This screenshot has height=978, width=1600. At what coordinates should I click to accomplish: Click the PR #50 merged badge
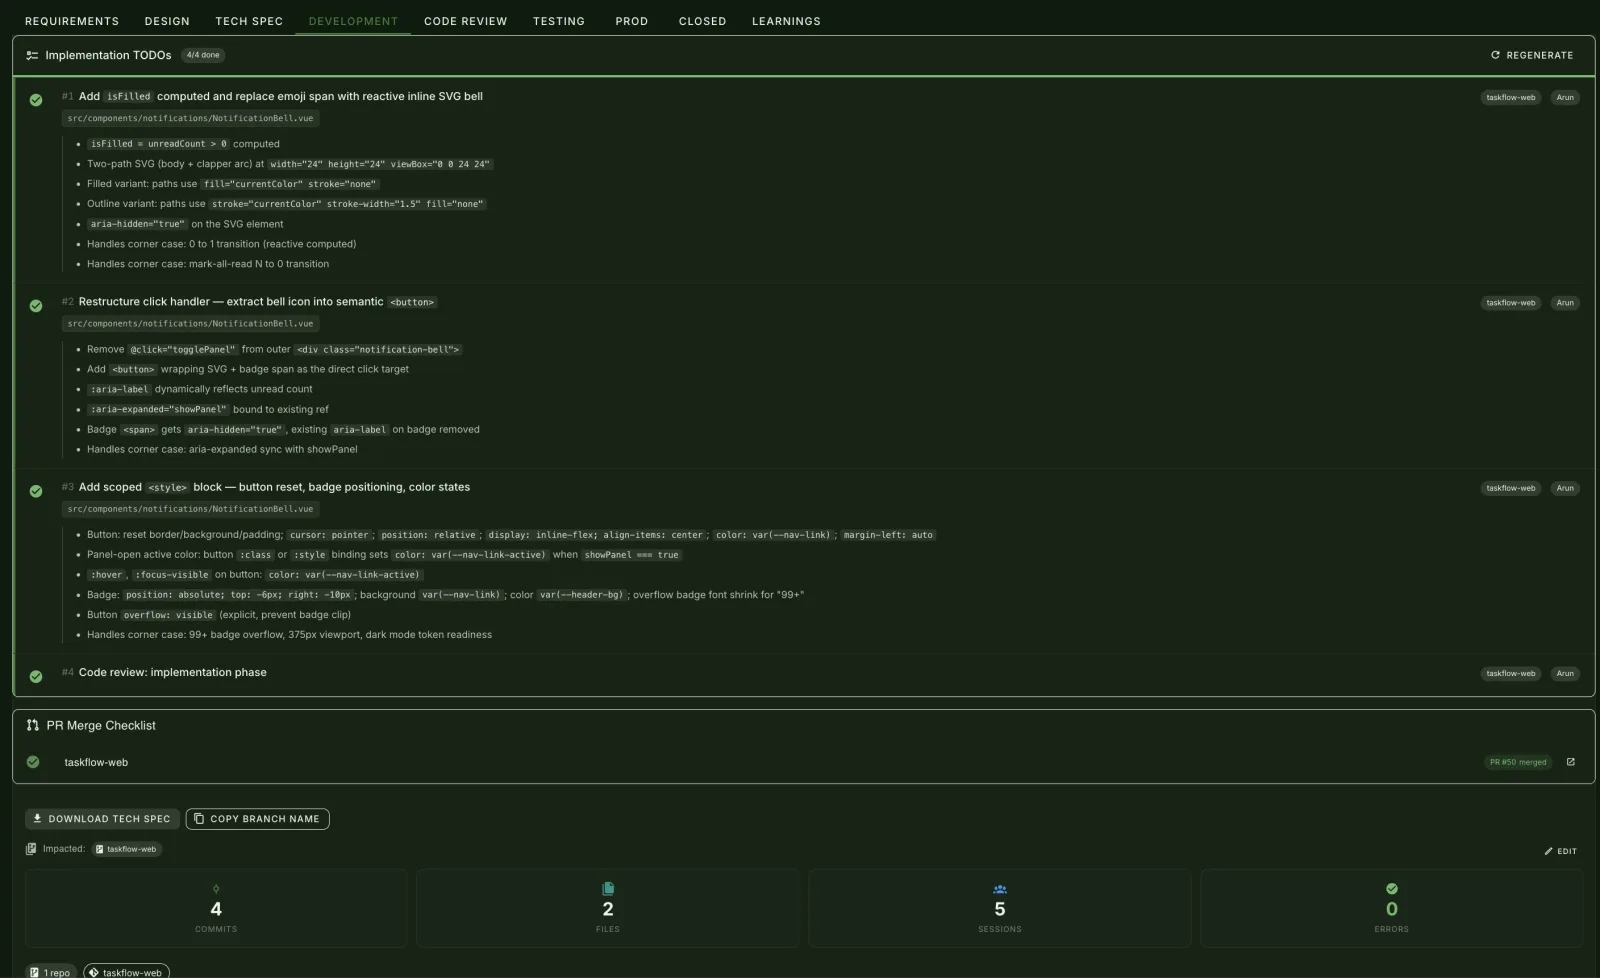1518,762
